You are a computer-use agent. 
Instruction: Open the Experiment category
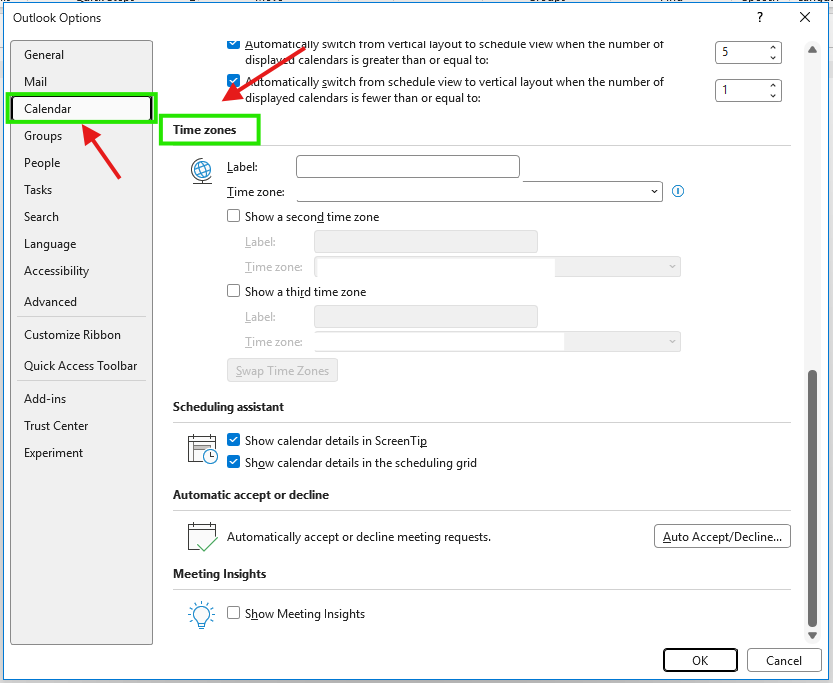tap(81, 453)
